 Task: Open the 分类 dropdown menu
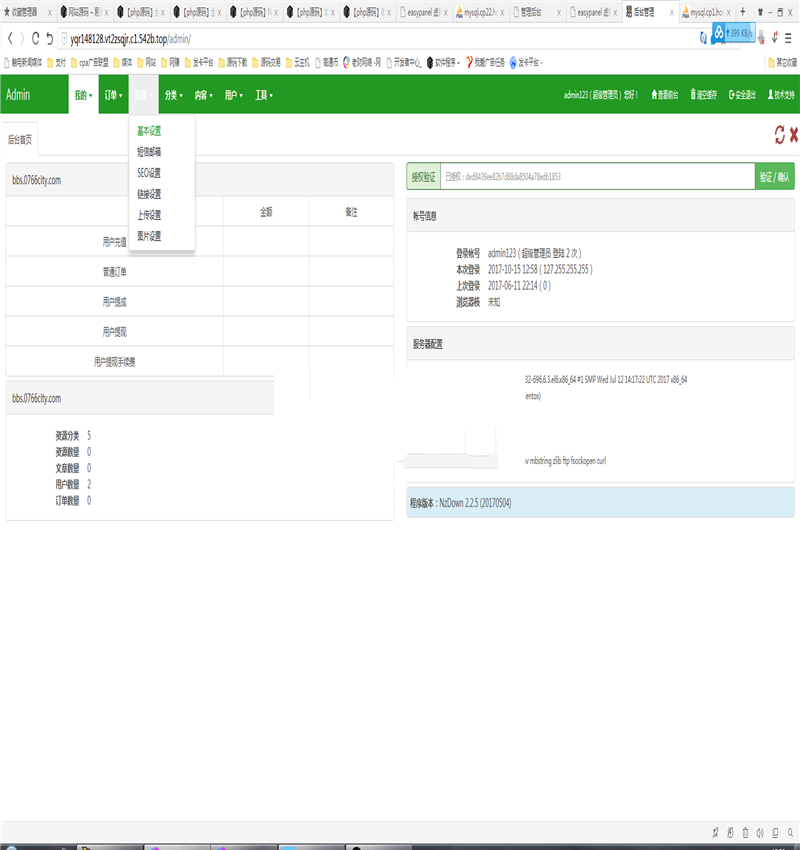point(173,95)
